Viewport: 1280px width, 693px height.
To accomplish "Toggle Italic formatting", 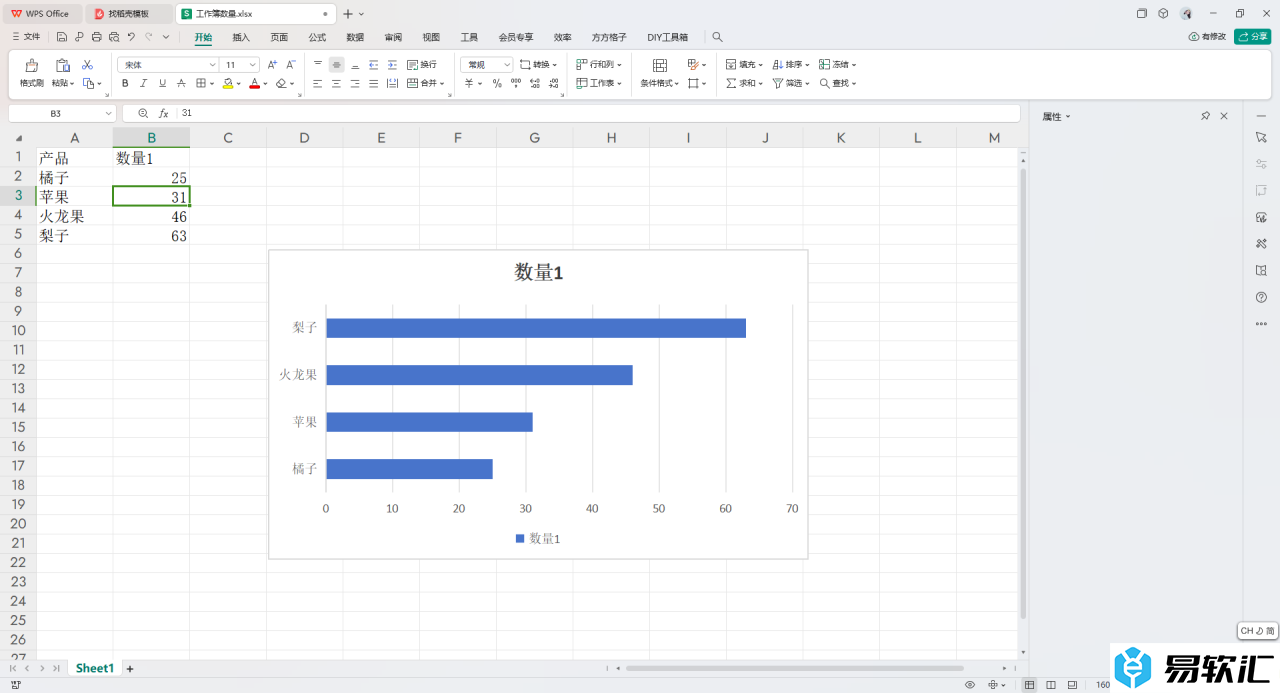I will [x=144, y=83].
